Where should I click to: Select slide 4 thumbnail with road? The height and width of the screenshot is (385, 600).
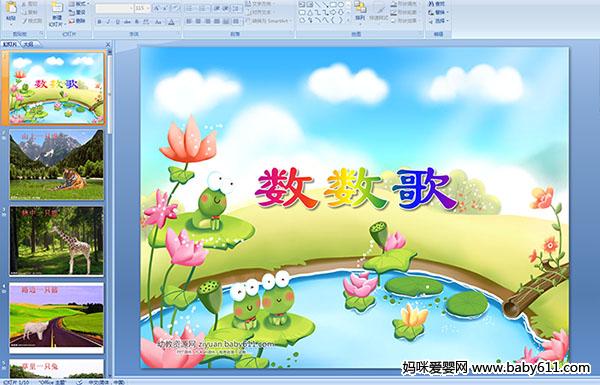[x=57, y=317]
